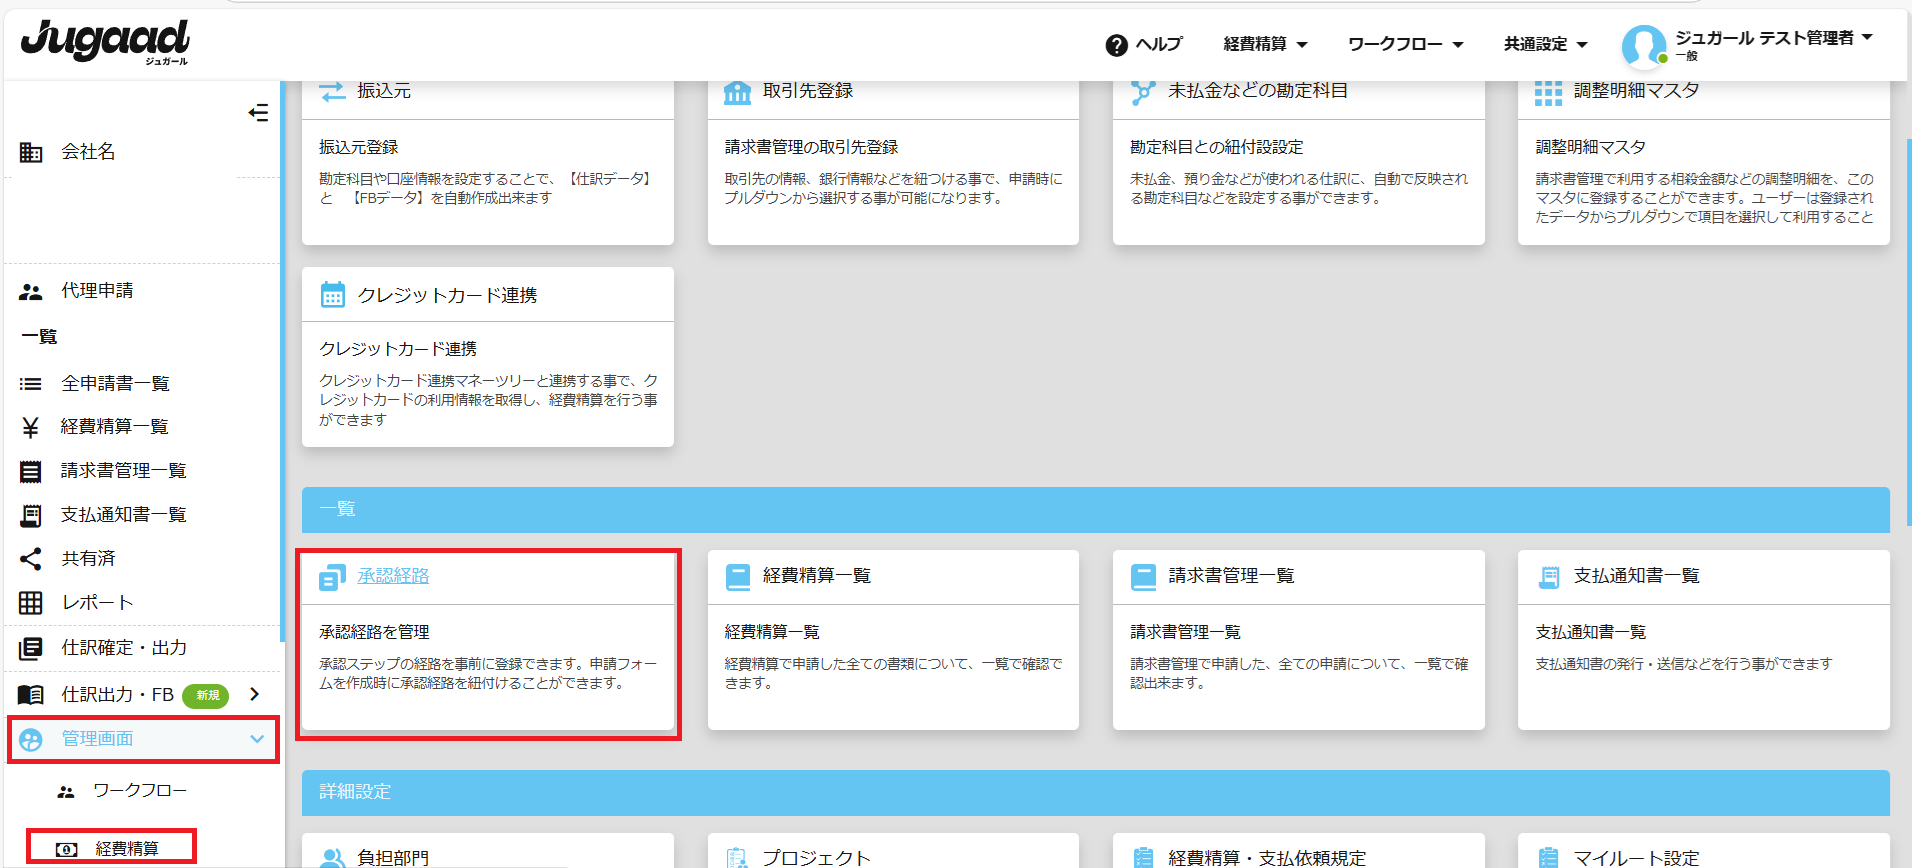The width and height of the screenshot is (1912, 868).
Task: Click the book icon on 経費精算一覧 card
Action: pyautogui.click(x=738, y=577)
